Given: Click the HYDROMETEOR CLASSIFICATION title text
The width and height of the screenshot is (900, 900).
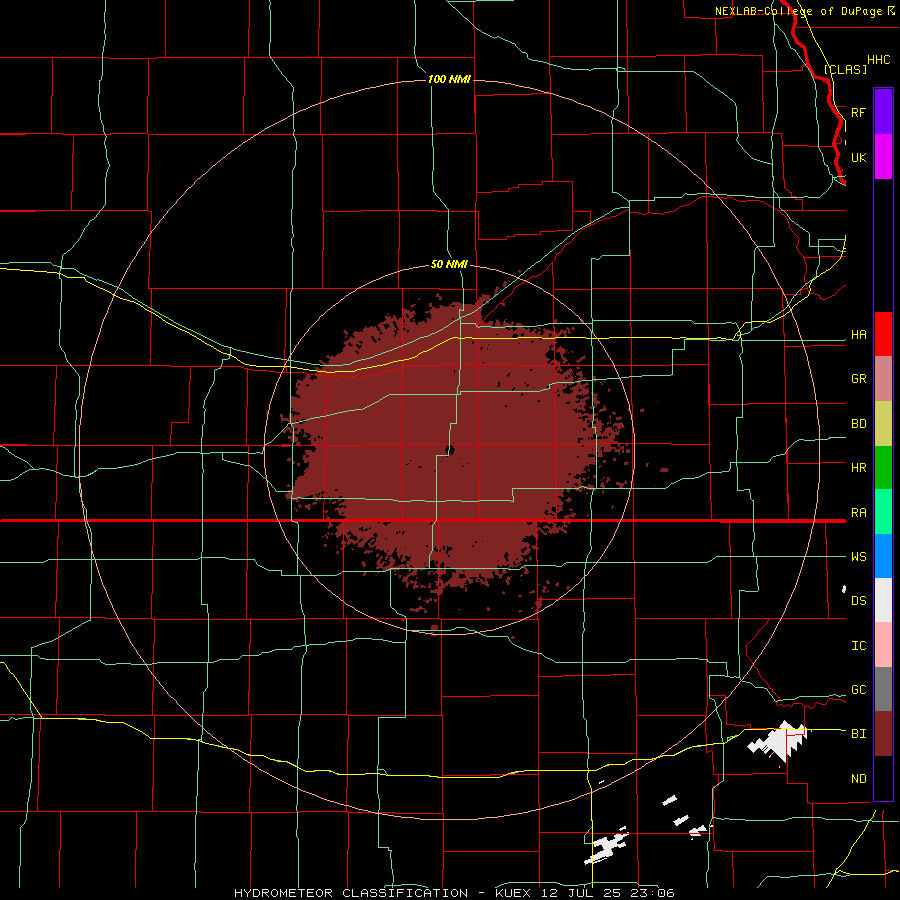Looking at the screenshot, I should pos(351,893).
